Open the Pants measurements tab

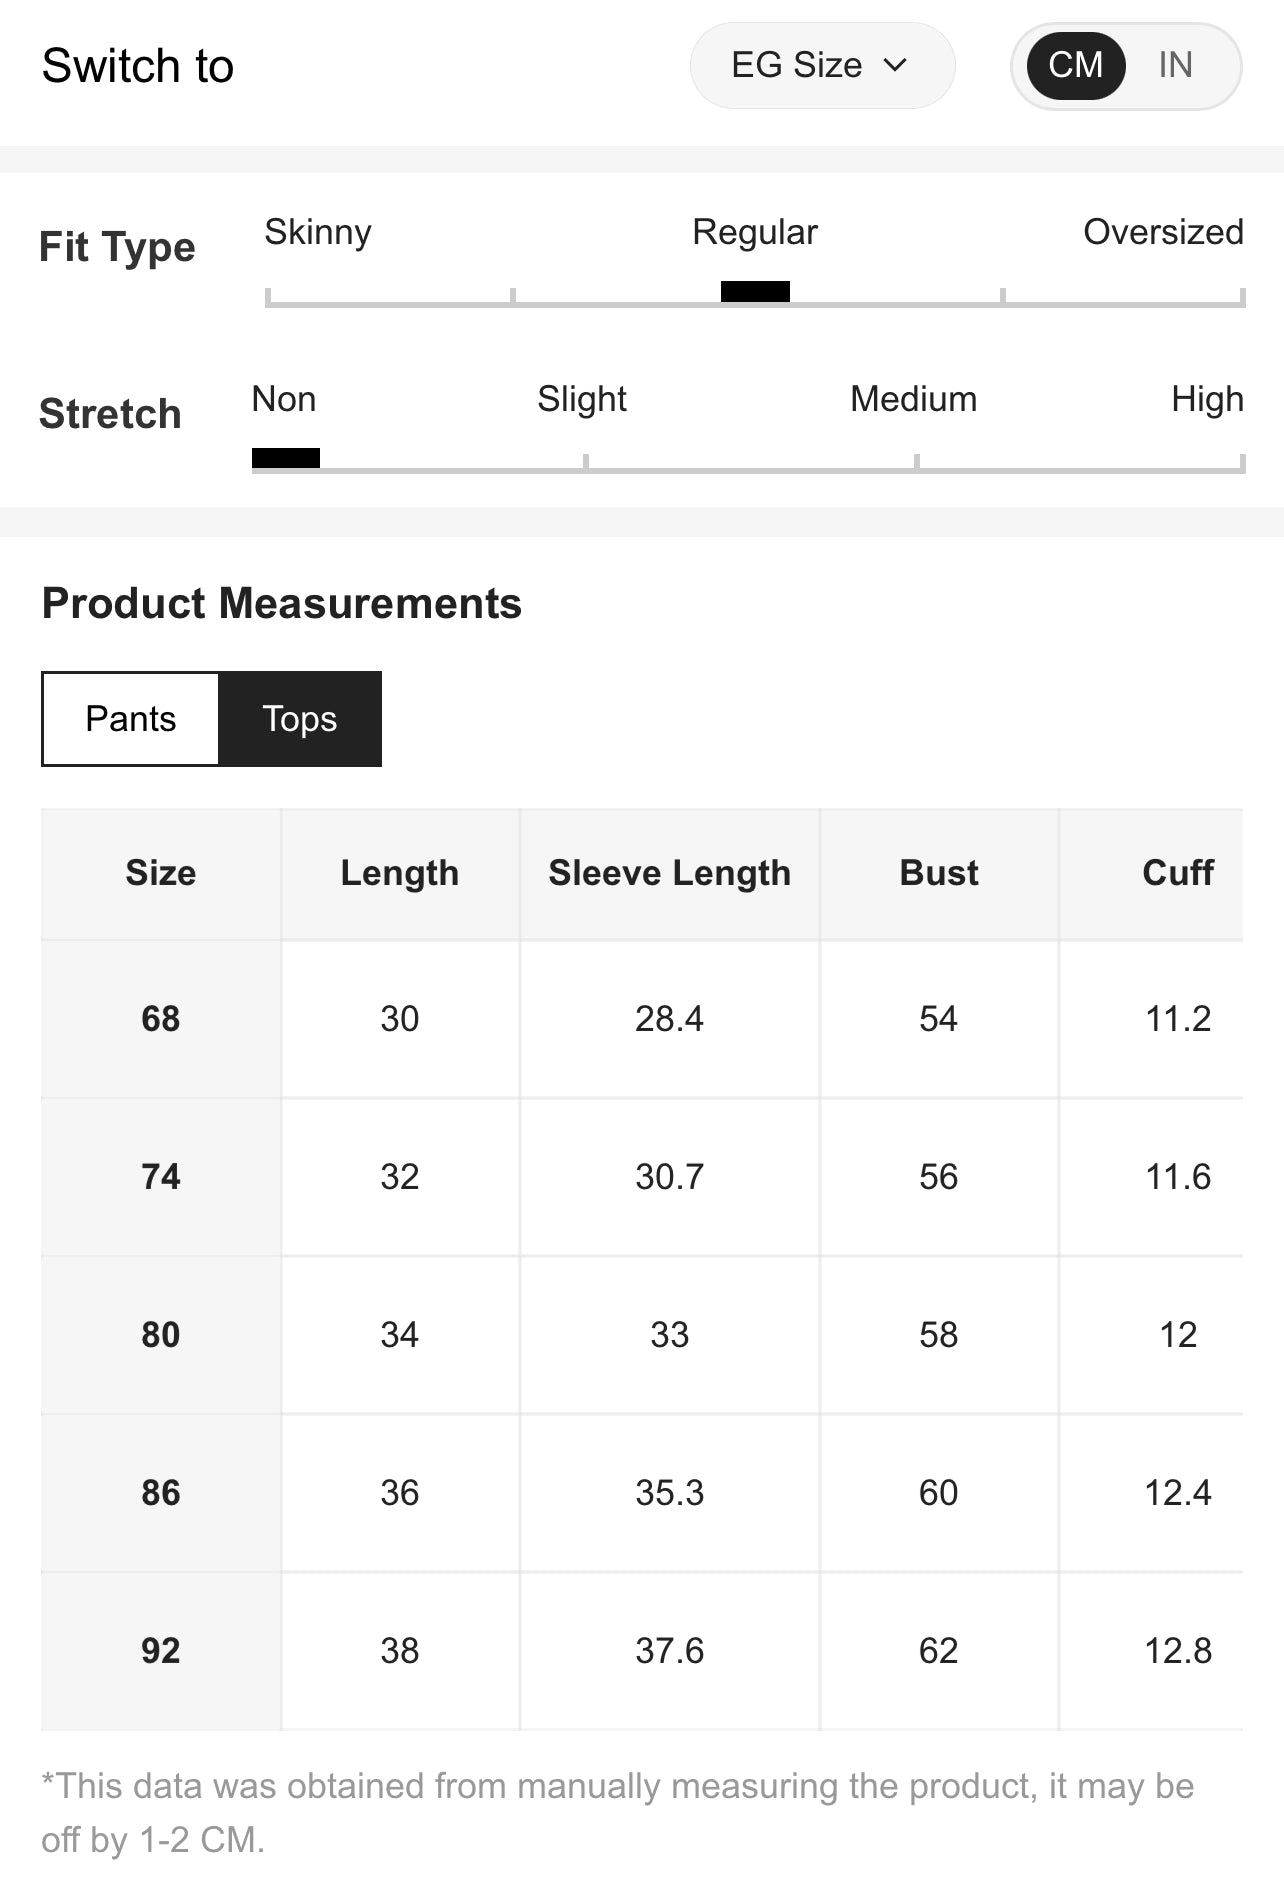tap(131, 719)
